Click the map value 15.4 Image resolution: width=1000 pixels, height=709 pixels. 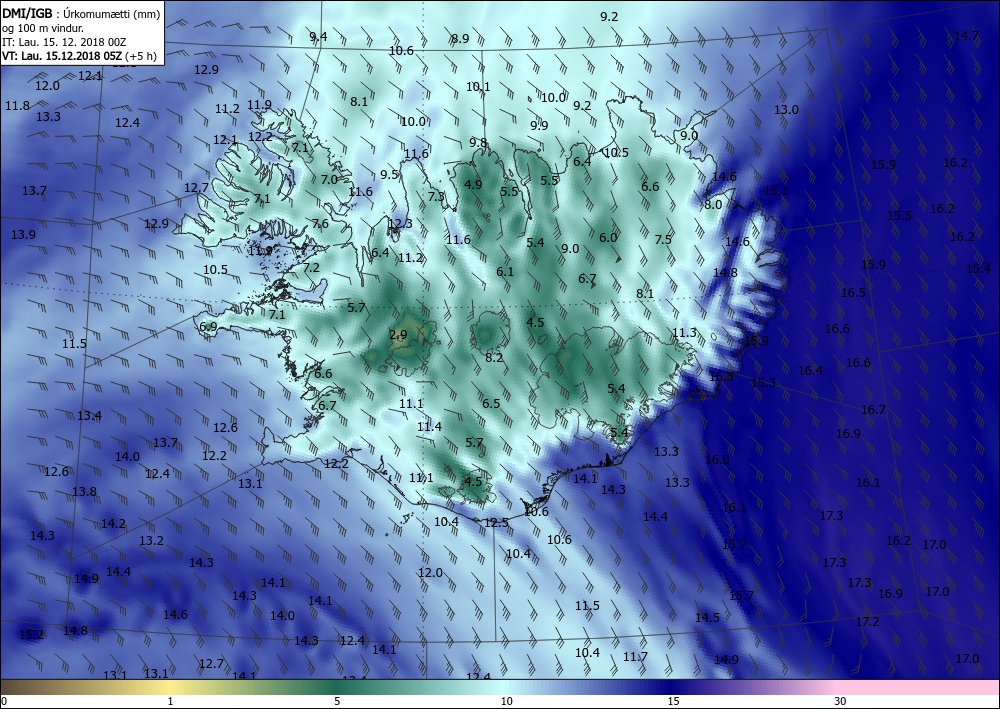point(978,269)
